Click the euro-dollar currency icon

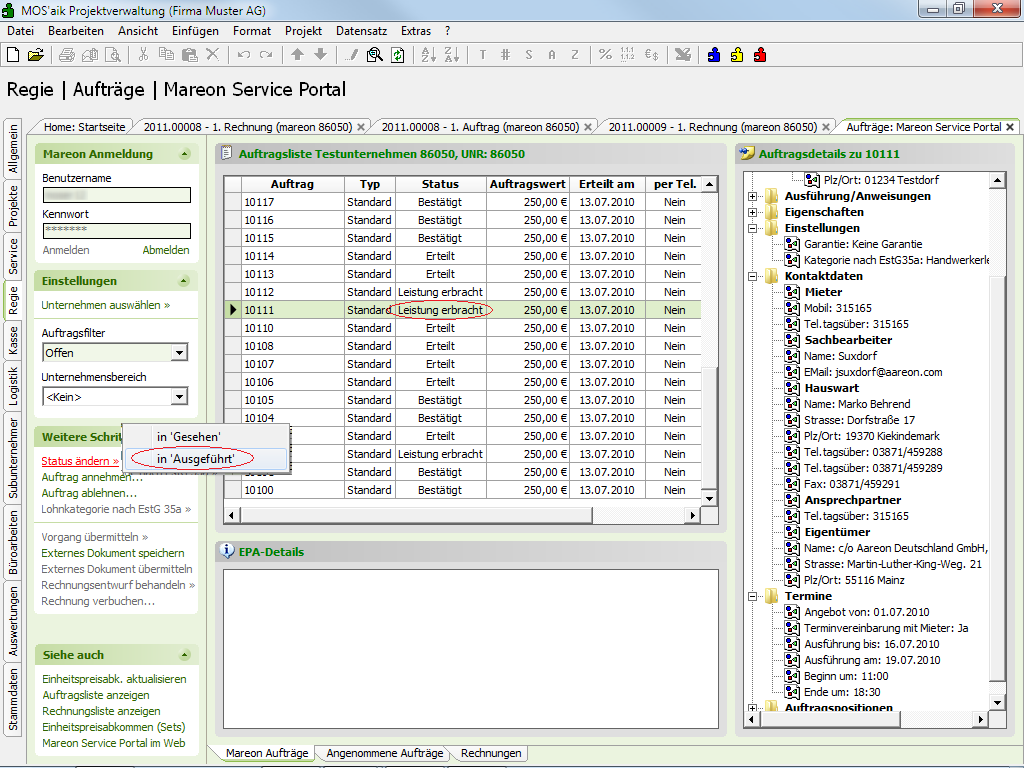[651, 55]
